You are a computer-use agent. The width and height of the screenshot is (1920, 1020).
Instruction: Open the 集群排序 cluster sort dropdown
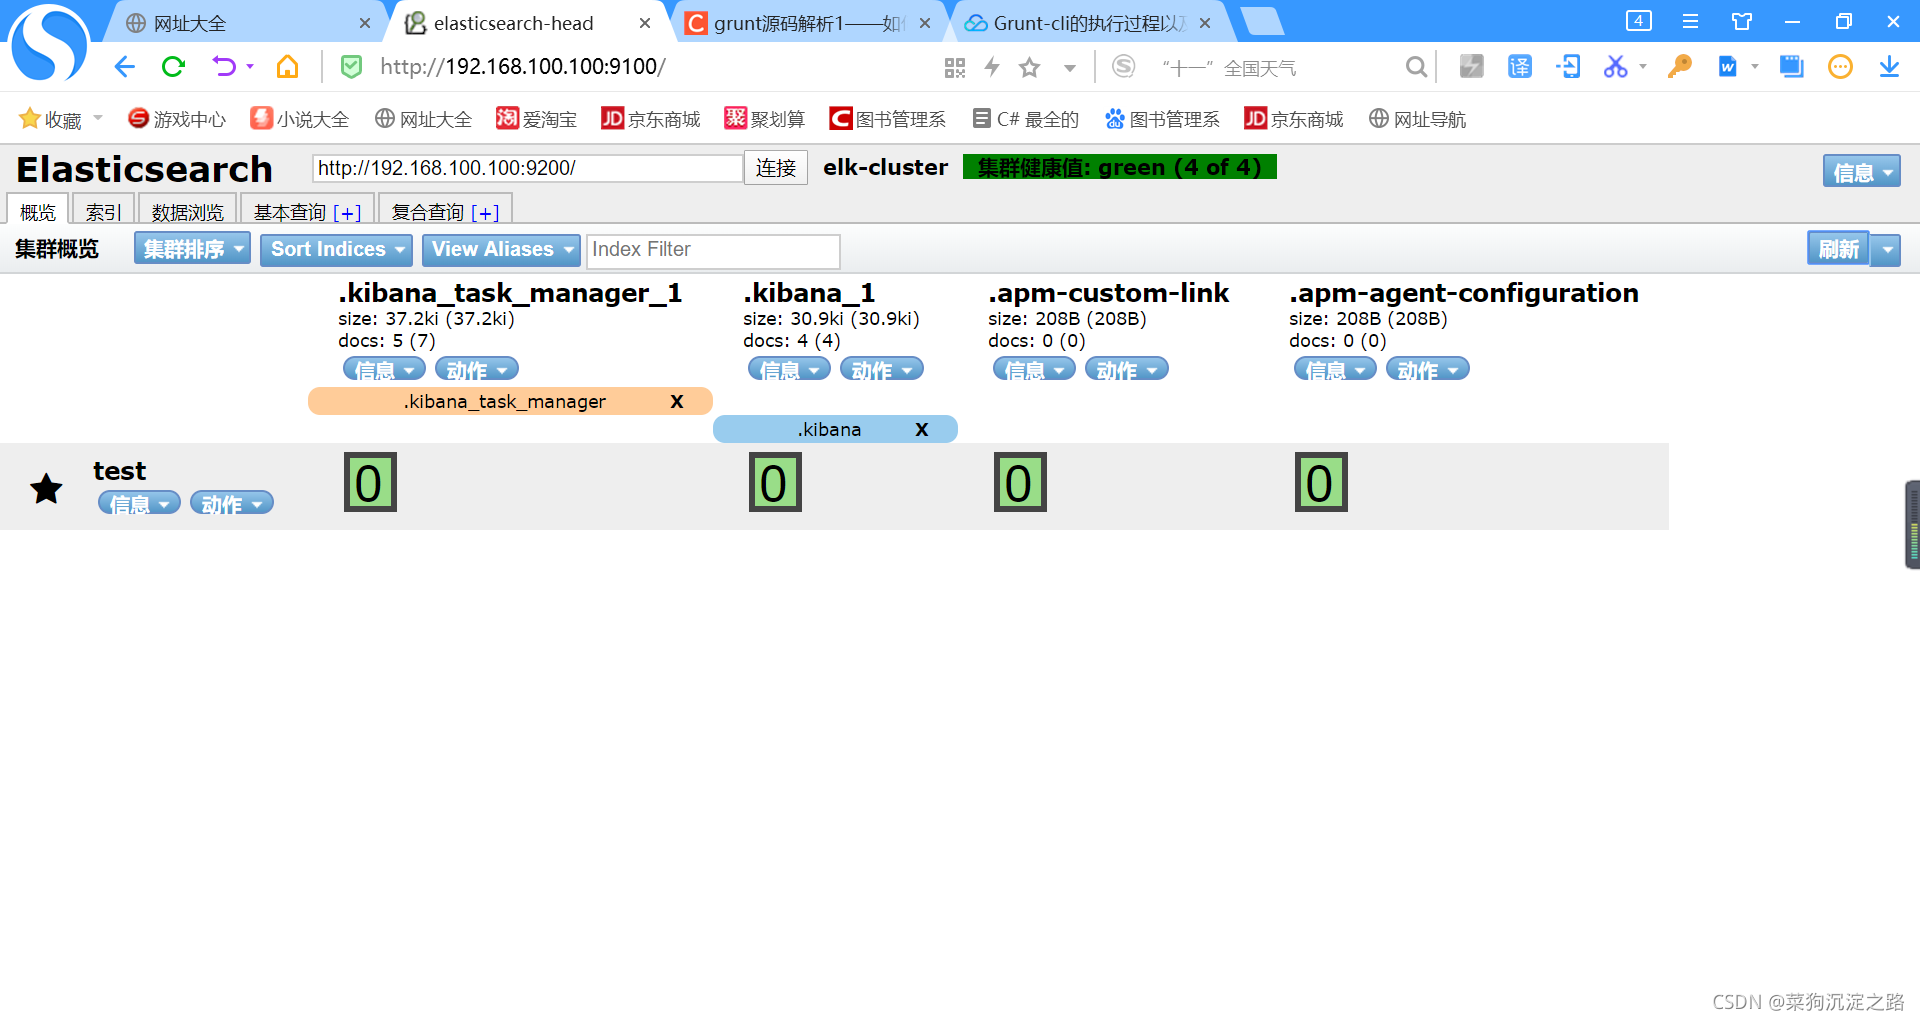192,249
